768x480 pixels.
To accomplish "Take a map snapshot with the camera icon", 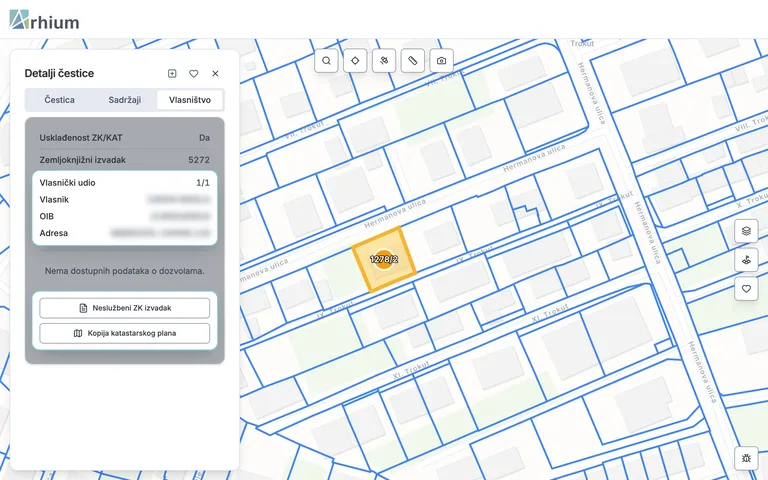I will click(441, 61).
